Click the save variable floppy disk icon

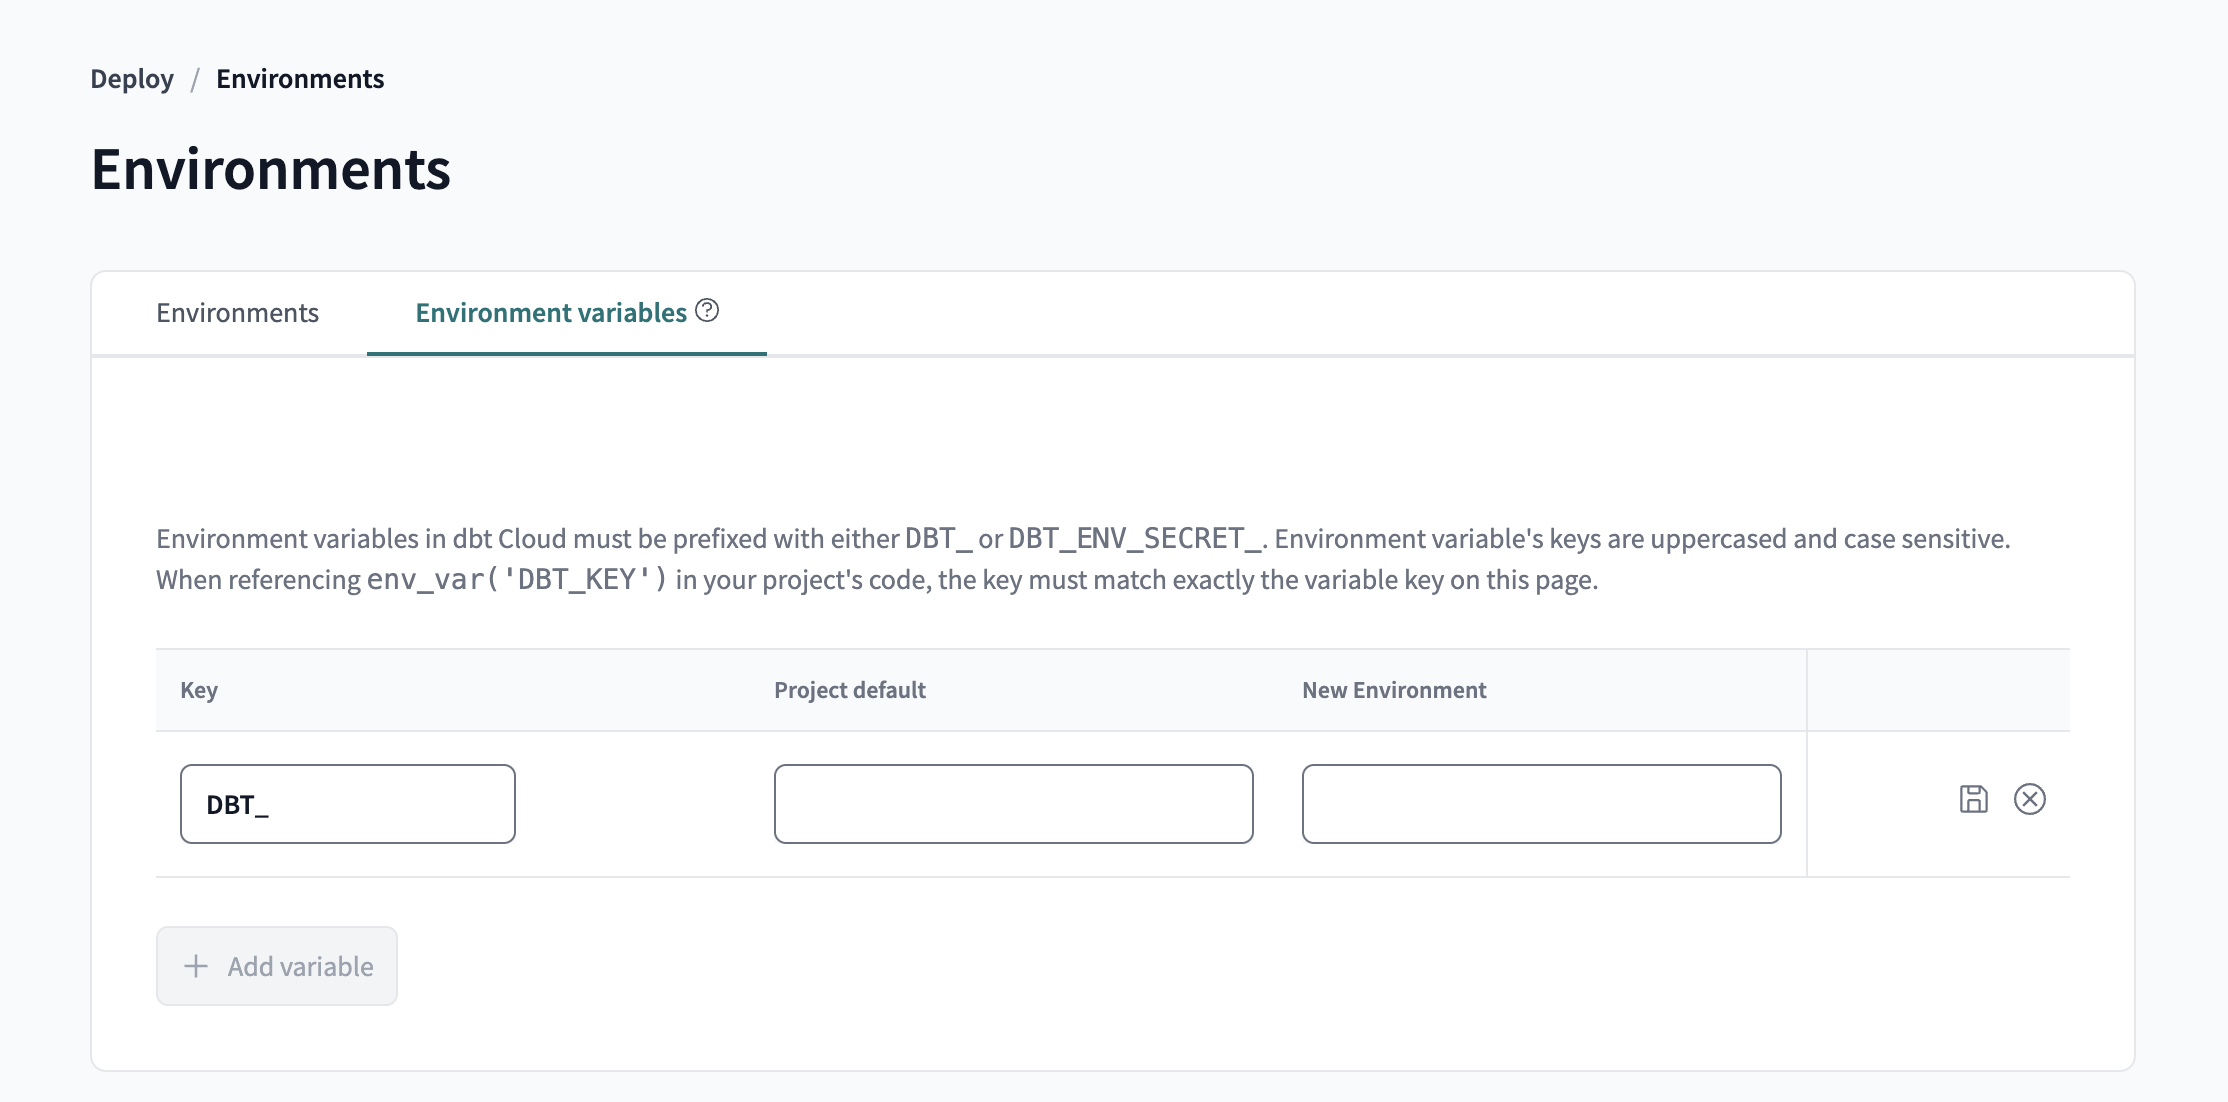[x=1973, y=799]
